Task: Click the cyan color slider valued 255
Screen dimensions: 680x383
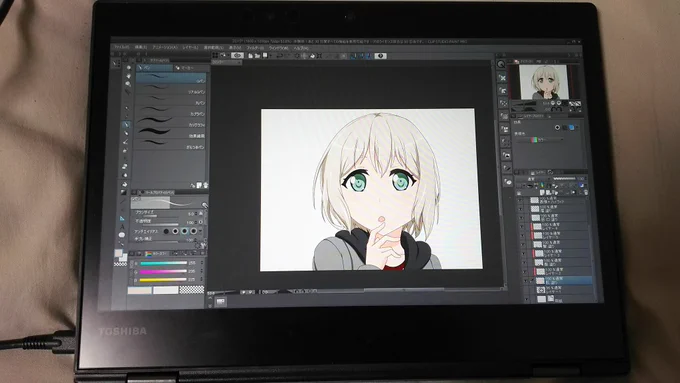Action: pyautogui.click(x=163, y=263)
